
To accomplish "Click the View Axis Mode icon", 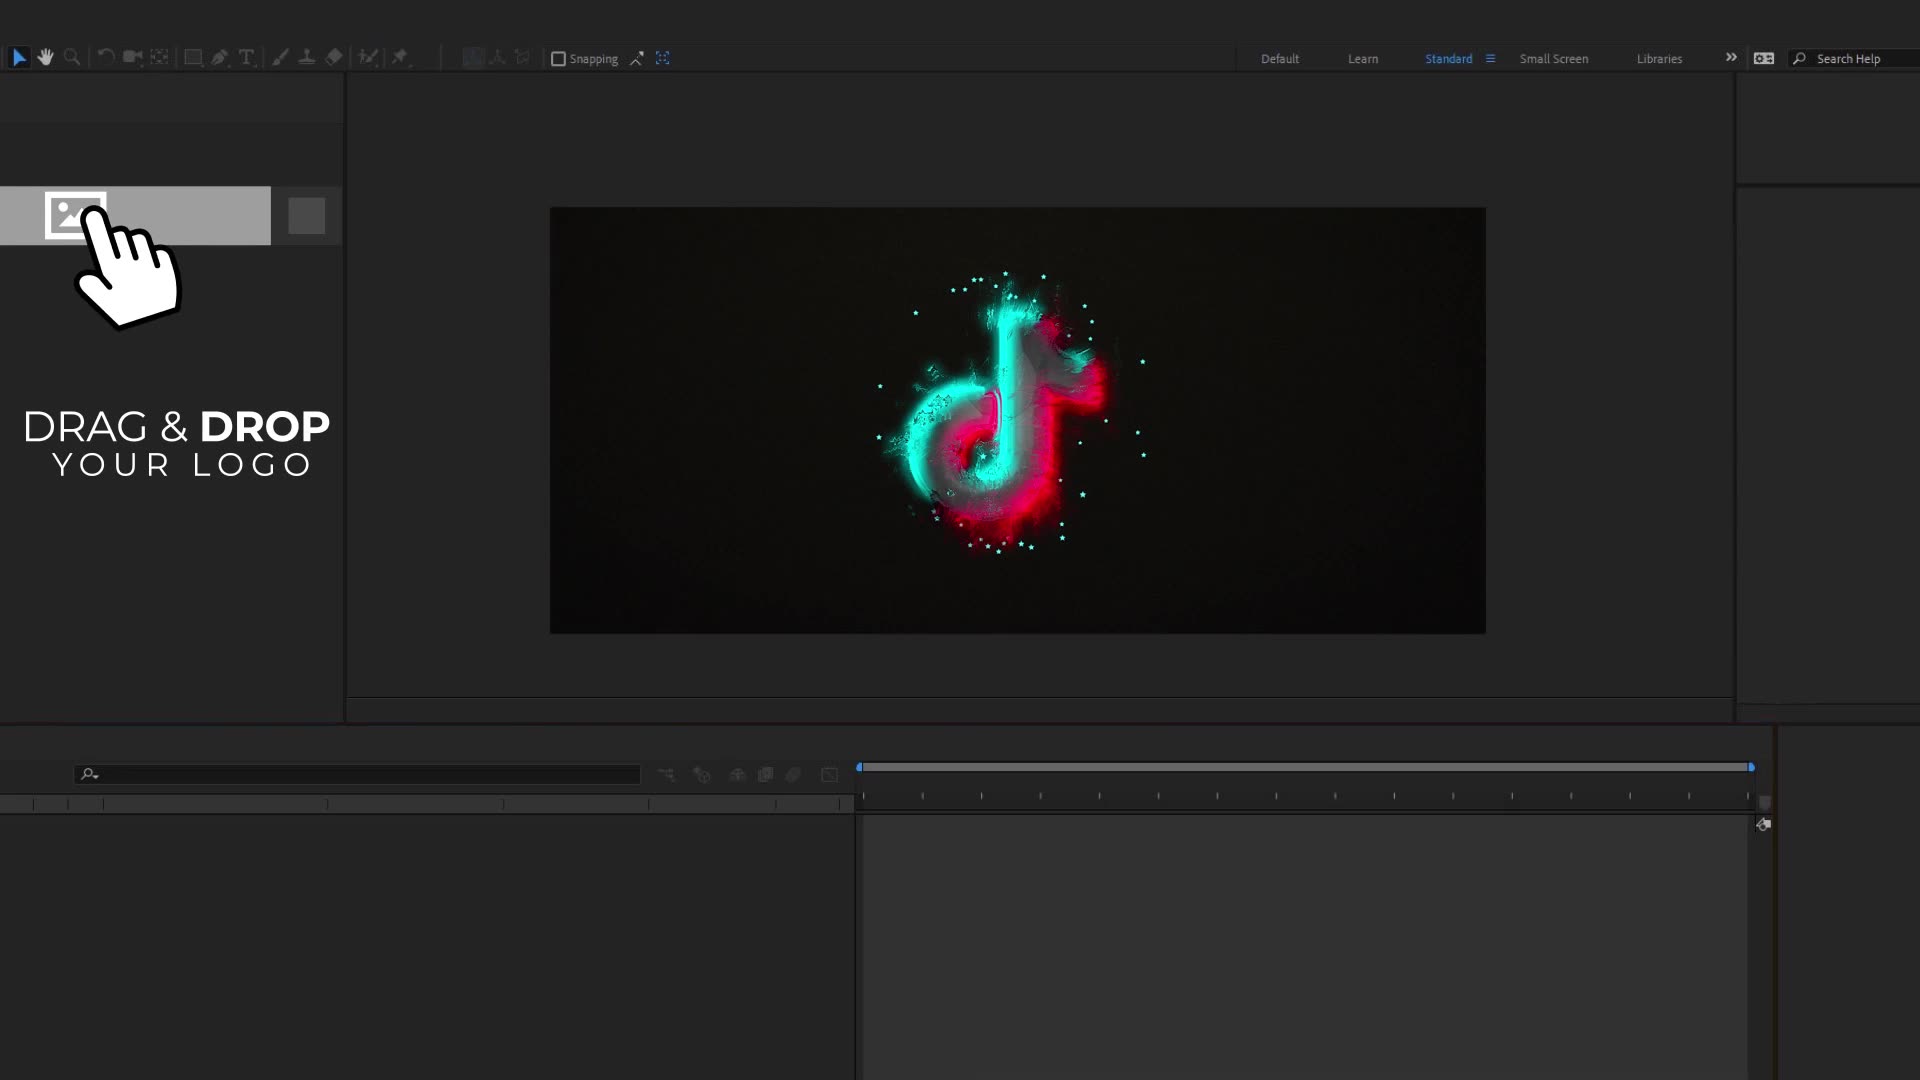I will point(522,58).
